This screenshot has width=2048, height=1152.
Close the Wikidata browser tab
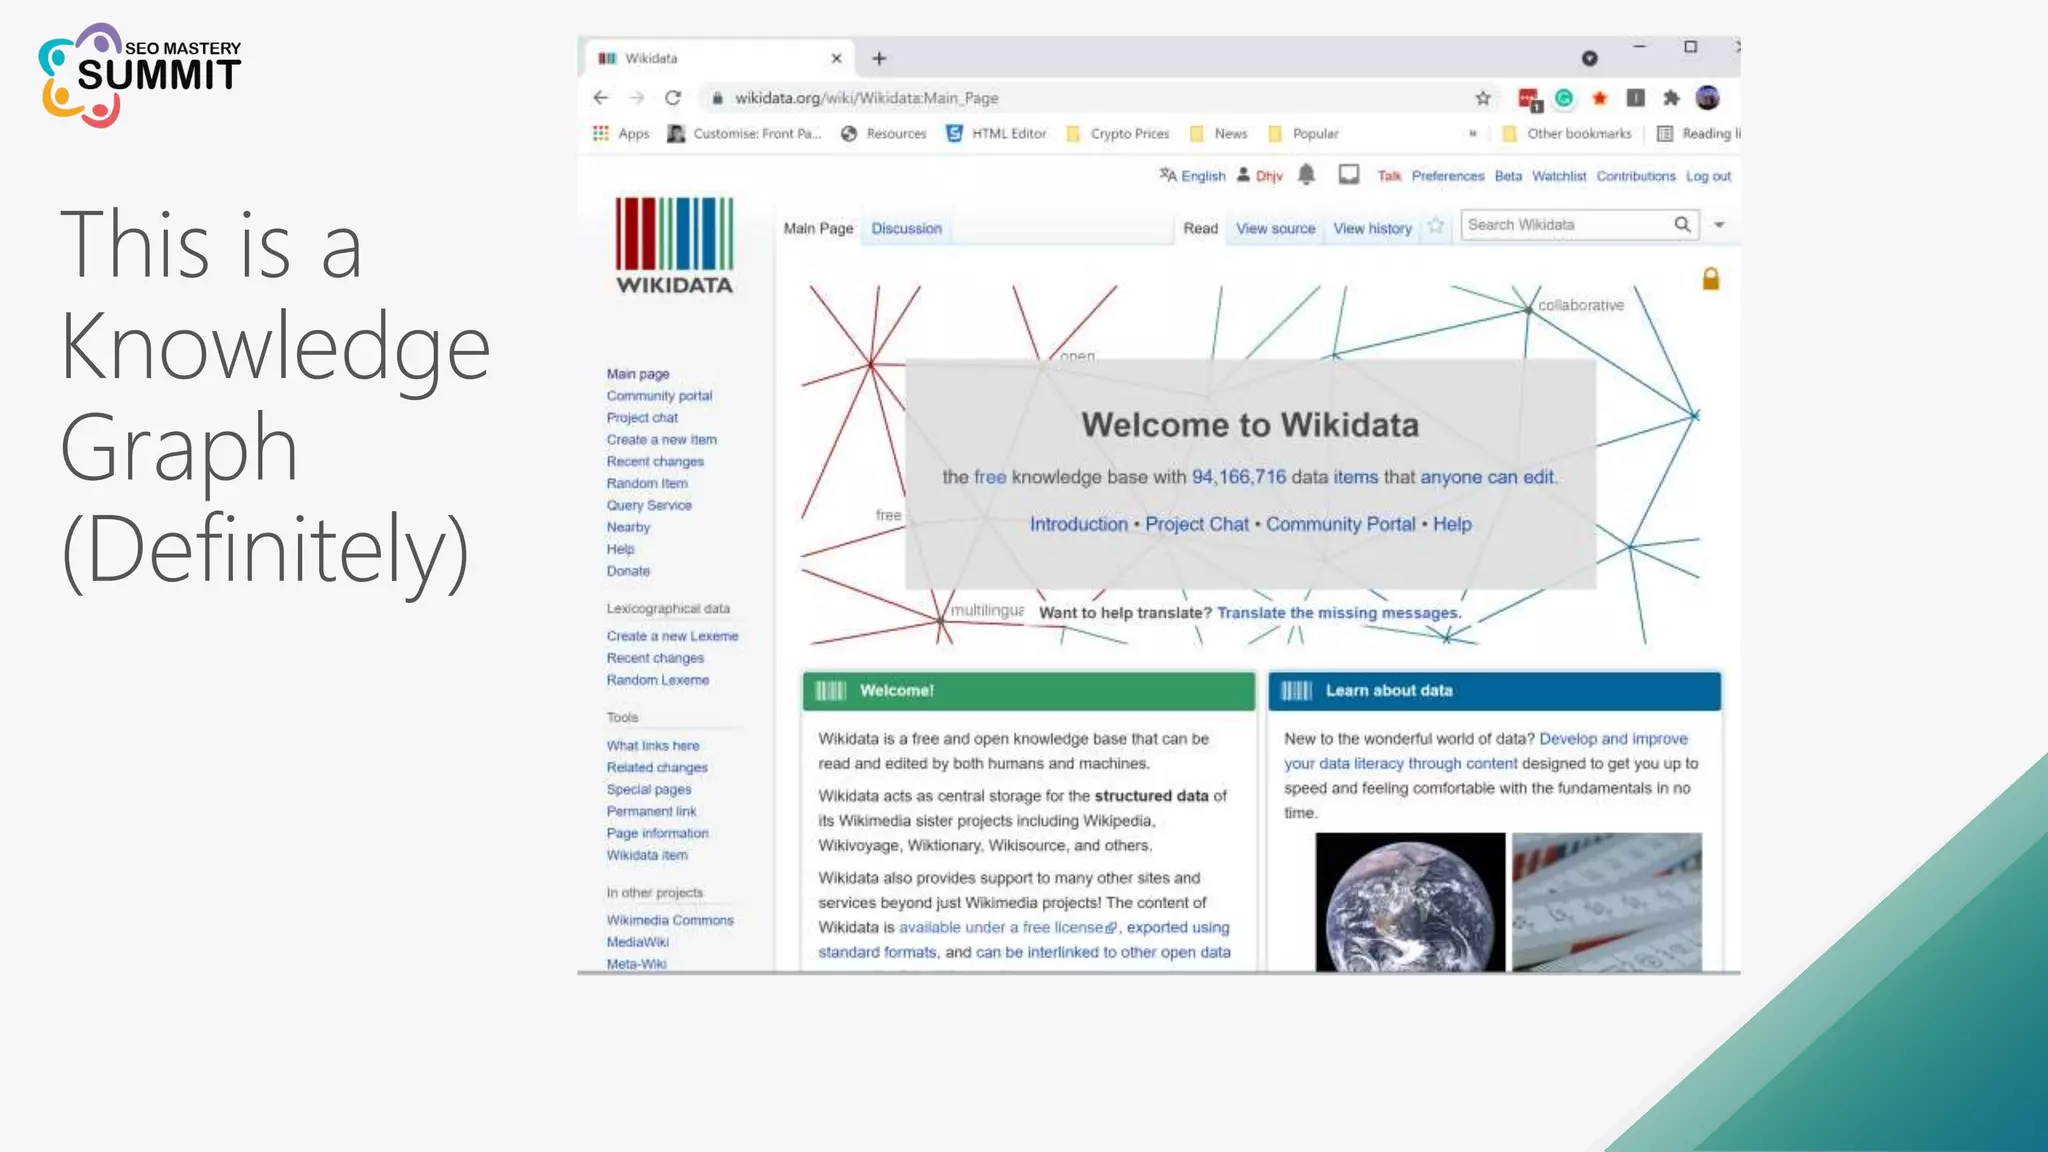tap(836, 58)
